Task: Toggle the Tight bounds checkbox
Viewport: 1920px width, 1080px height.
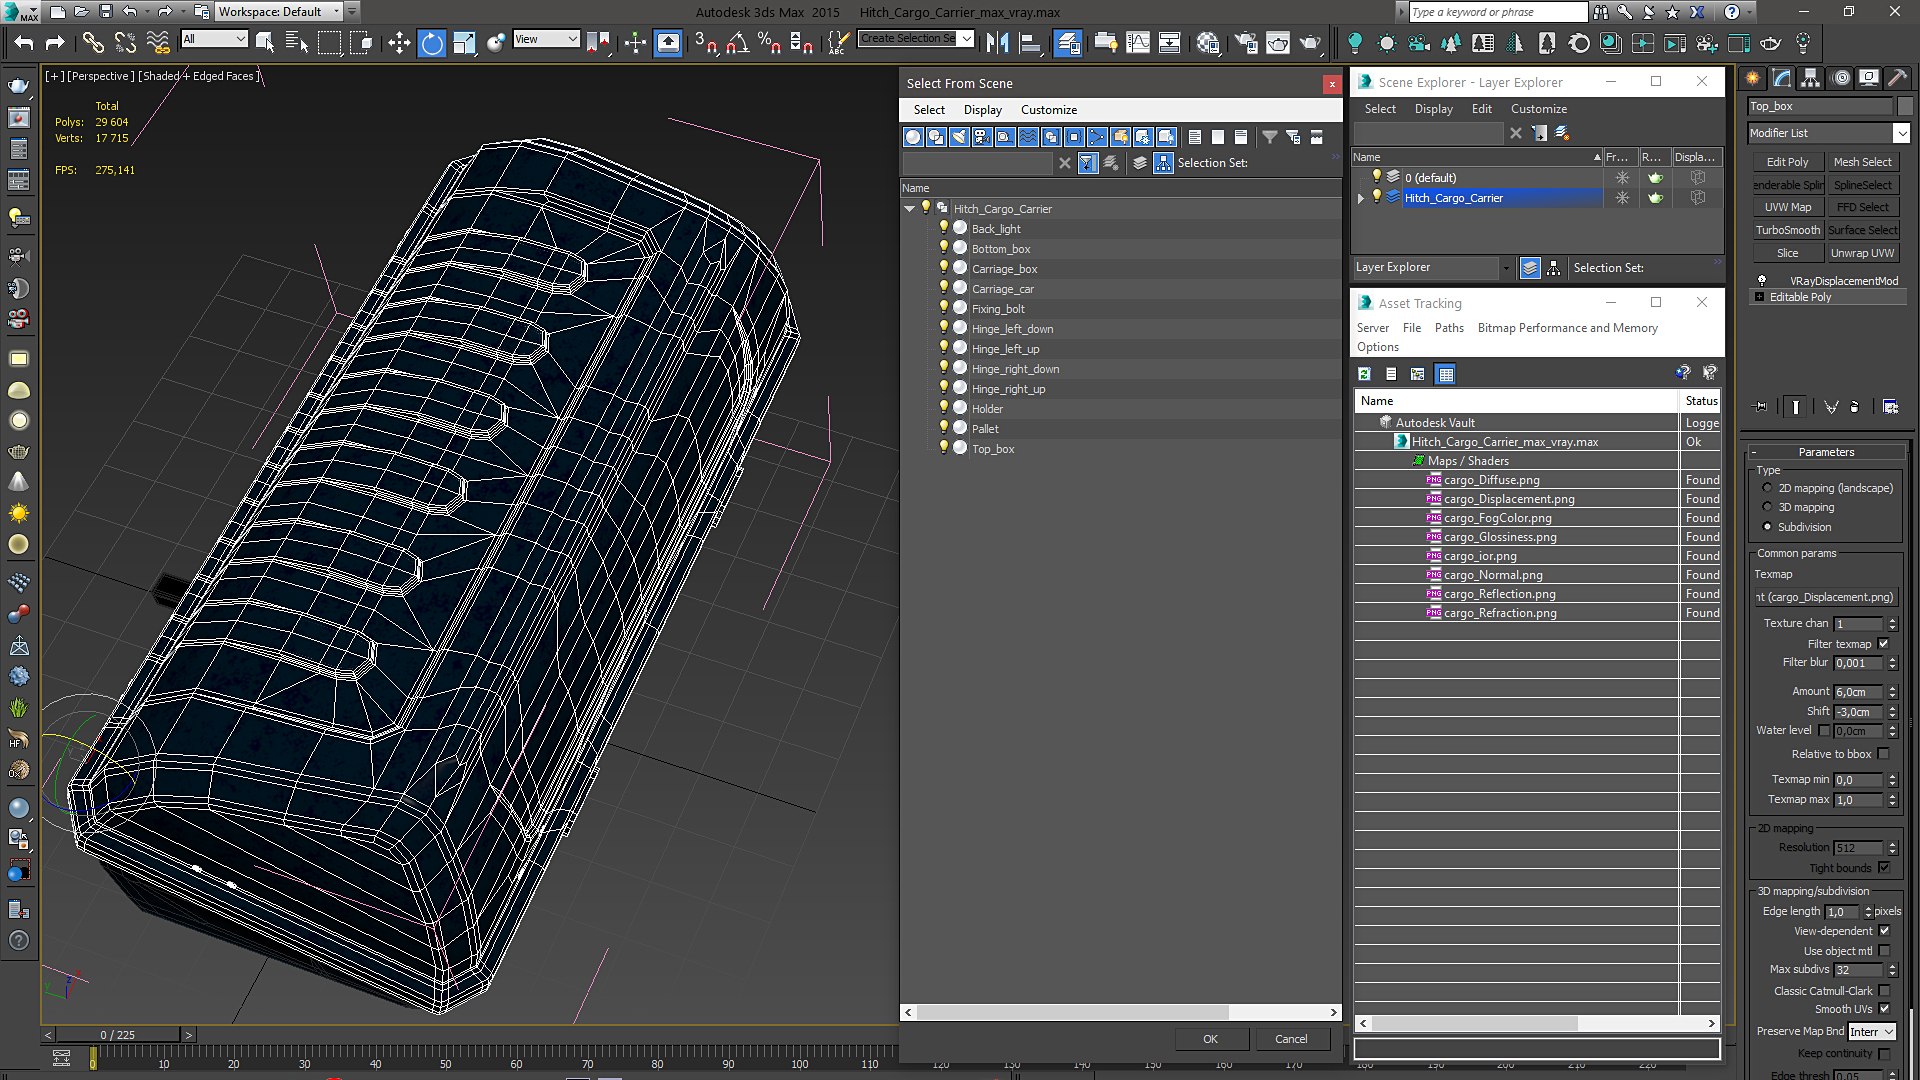Action: [1884, 868]
